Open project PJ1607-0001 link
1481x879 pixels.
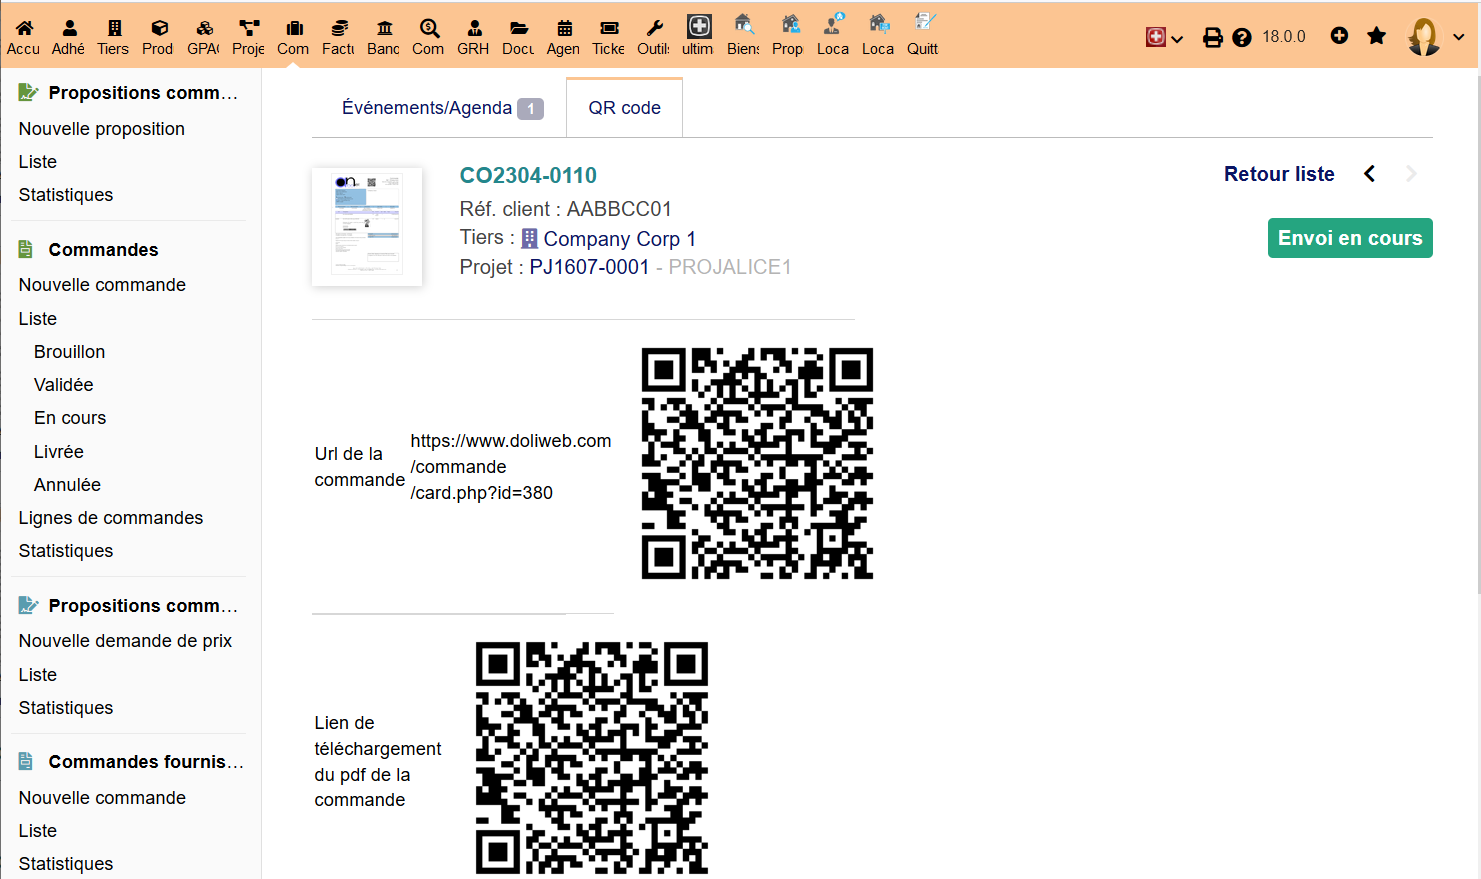click(589, 267)
